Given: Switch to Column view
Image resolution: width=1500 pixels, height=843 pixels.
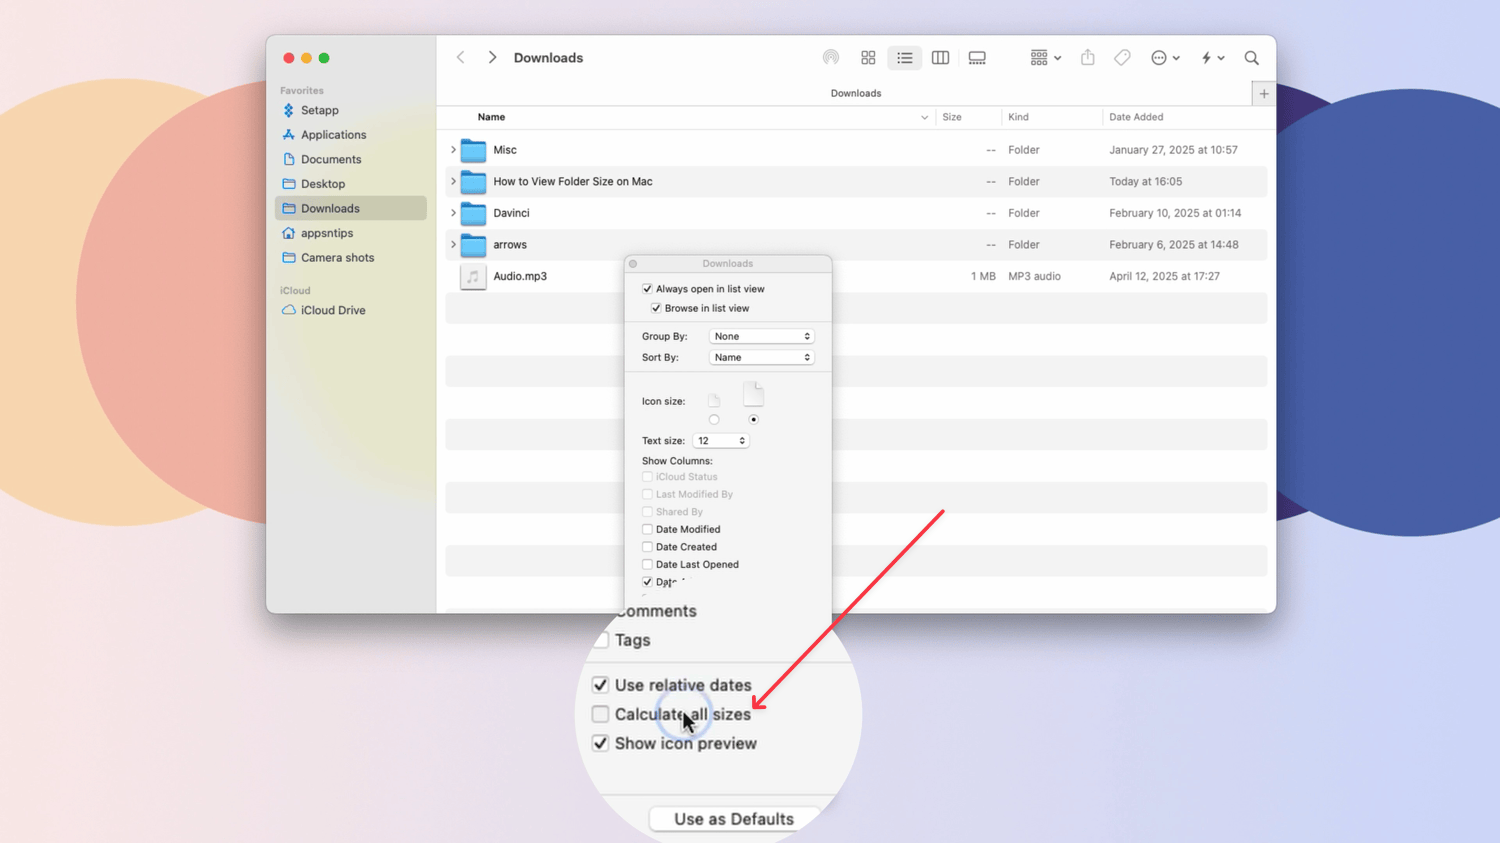Looking at the screenshot, I should [x=940, y=57].
